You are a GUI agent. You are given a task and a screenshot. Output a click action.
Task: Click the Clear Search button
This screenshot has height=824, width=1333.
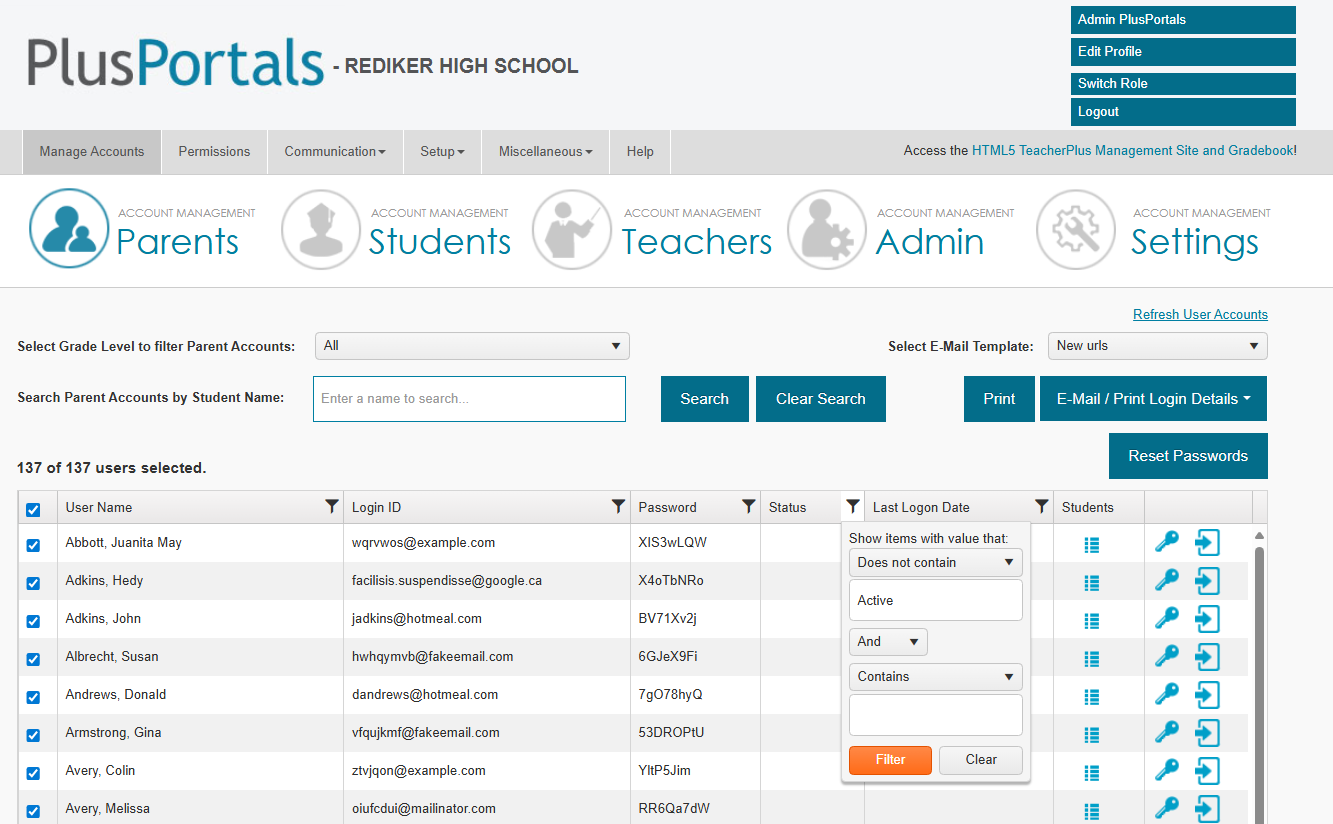point(821,399)
